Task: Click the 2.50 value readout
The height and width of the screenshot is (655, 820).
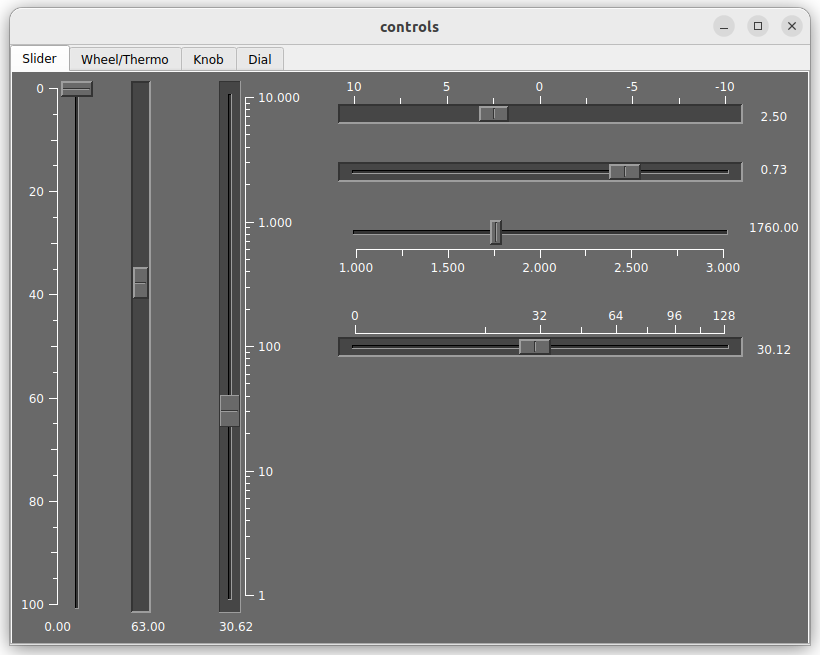Action: pyautogui.click(x=773, y=117)
